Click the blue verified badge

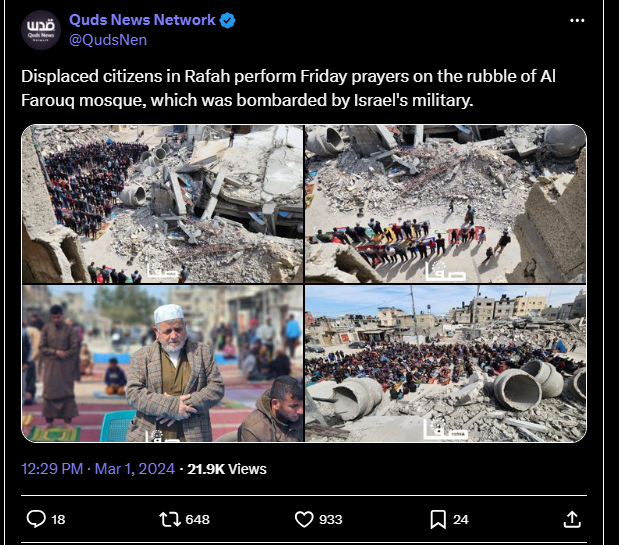point(227,20)
